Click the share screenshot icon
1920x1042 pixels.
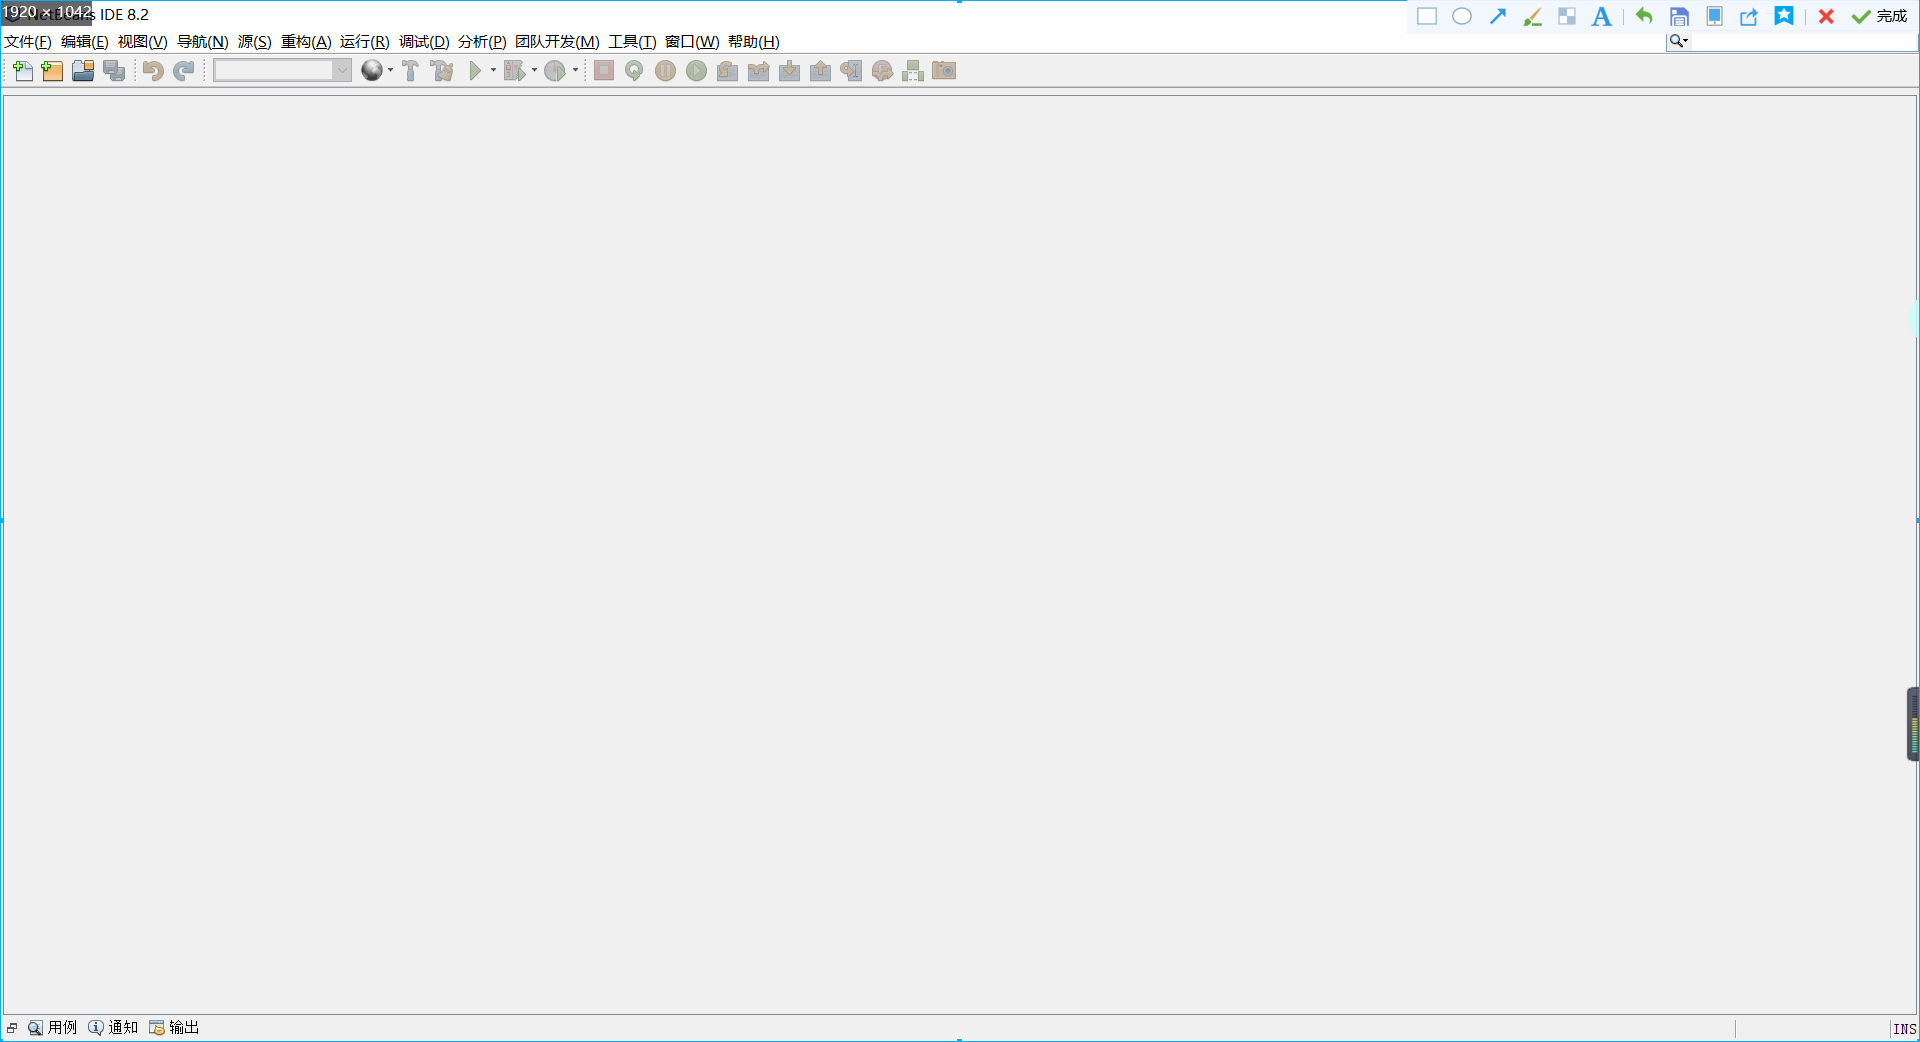pos(1749,16)
